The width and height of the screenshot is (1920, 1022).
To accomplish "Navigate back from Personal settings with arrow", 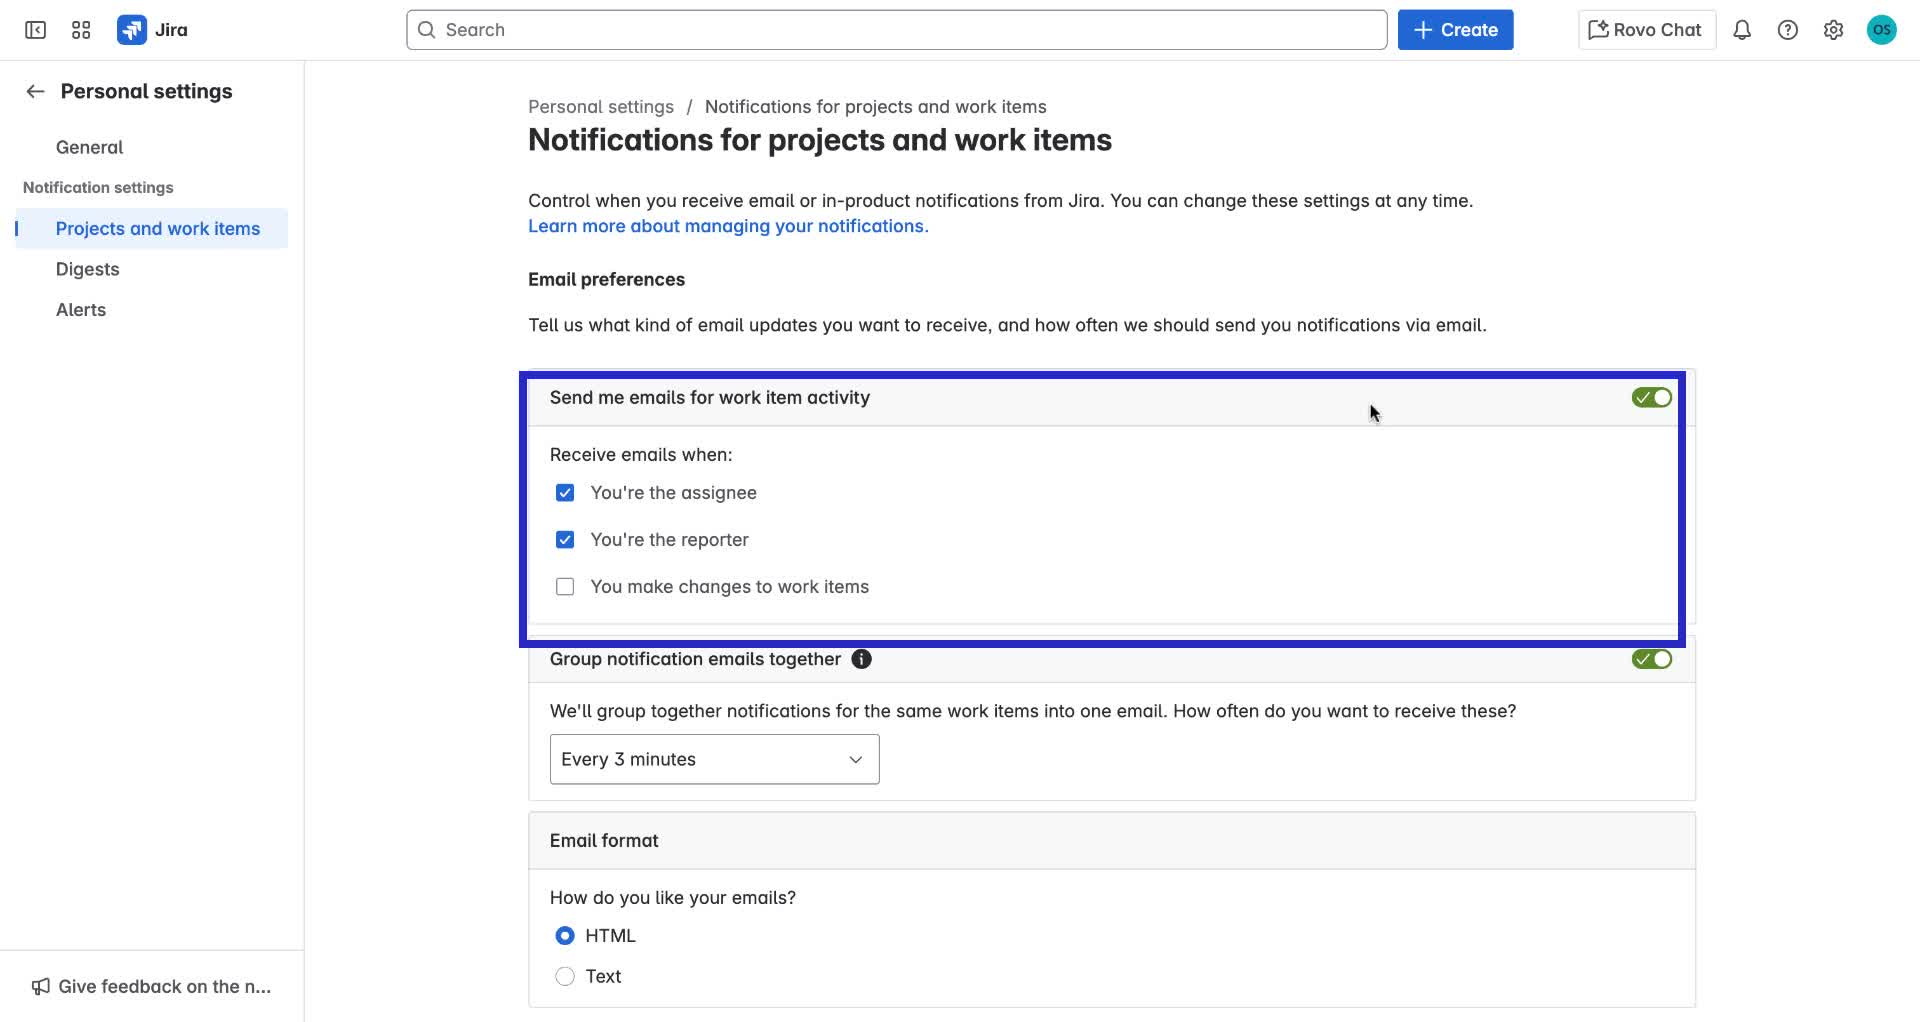I will click(34, 90).
